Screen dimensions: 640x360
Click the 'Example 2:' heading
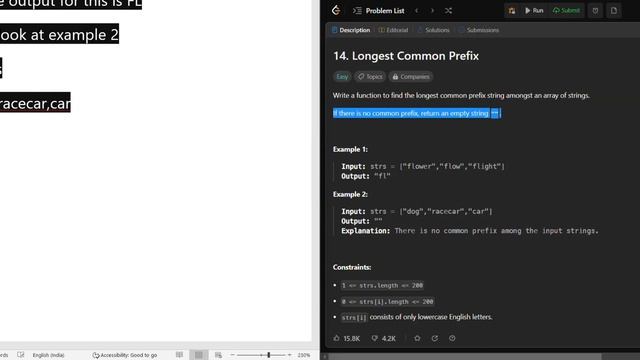(x=350, y=194)
